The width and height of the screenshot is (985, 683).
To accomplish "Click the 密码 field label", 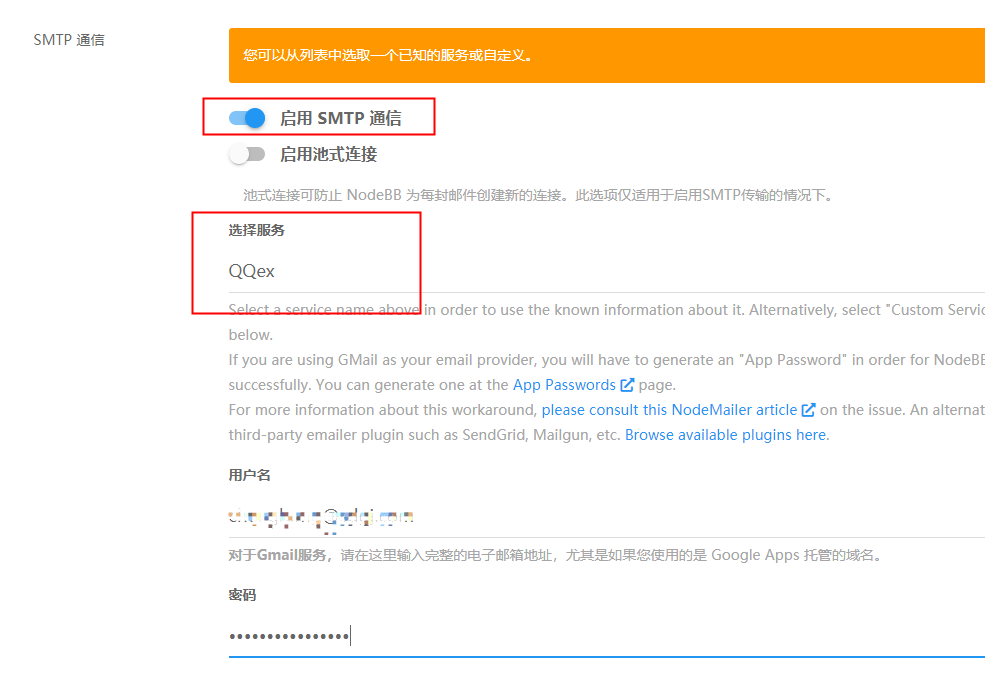I will (x=242, y=595).
